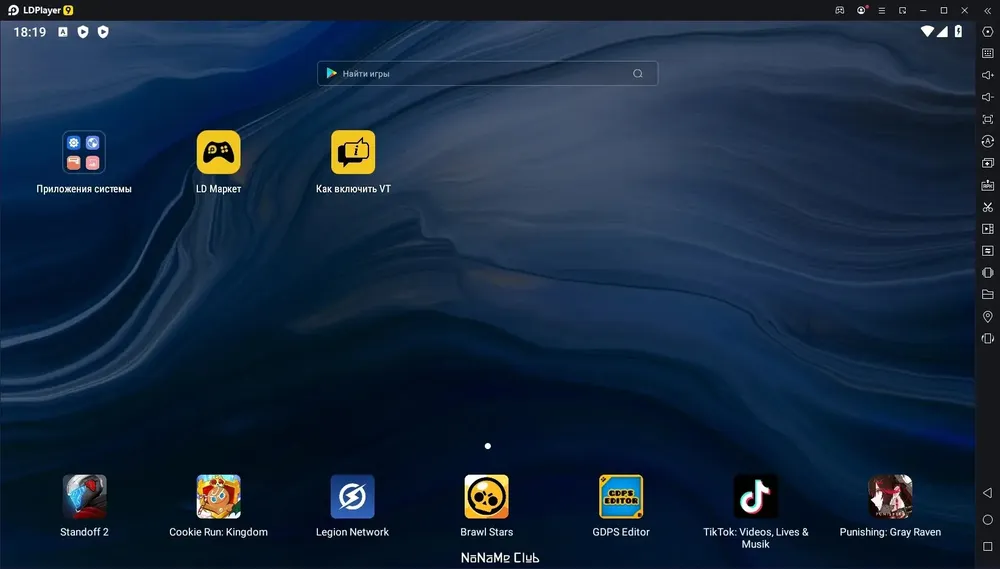Launch Cookie Run: Kingdom
The image size is (1000, 569).
218,496
